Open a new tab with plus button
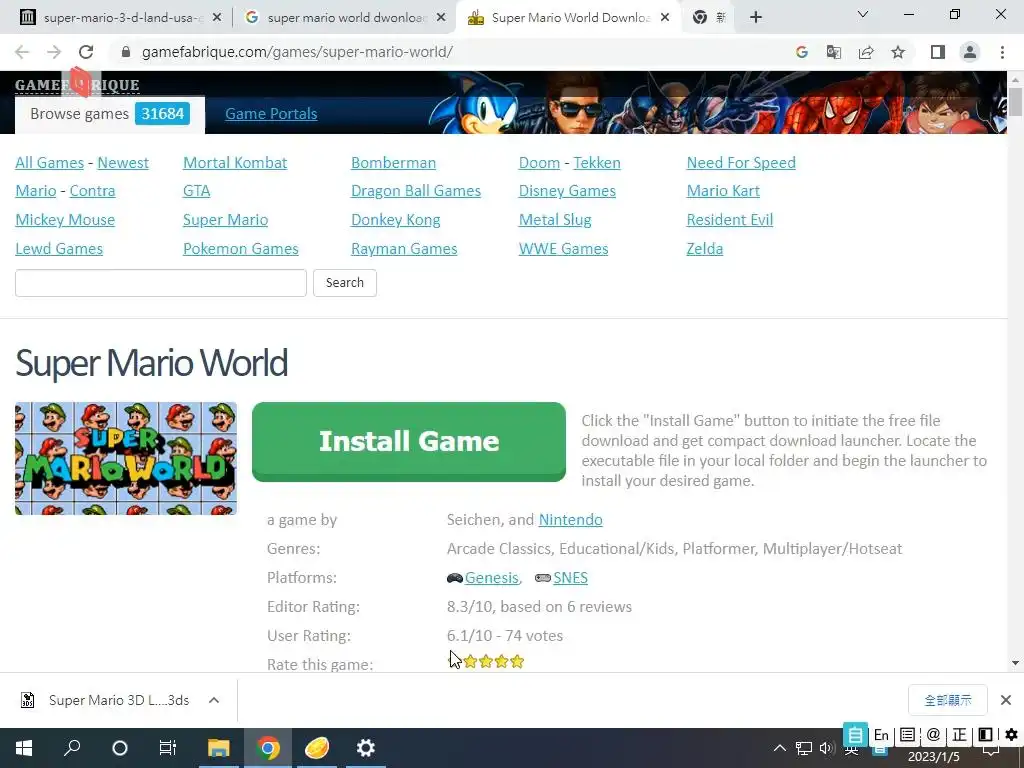Viewport: 1024px width, 768px height. pyautogui.click(x=756, y=17)
